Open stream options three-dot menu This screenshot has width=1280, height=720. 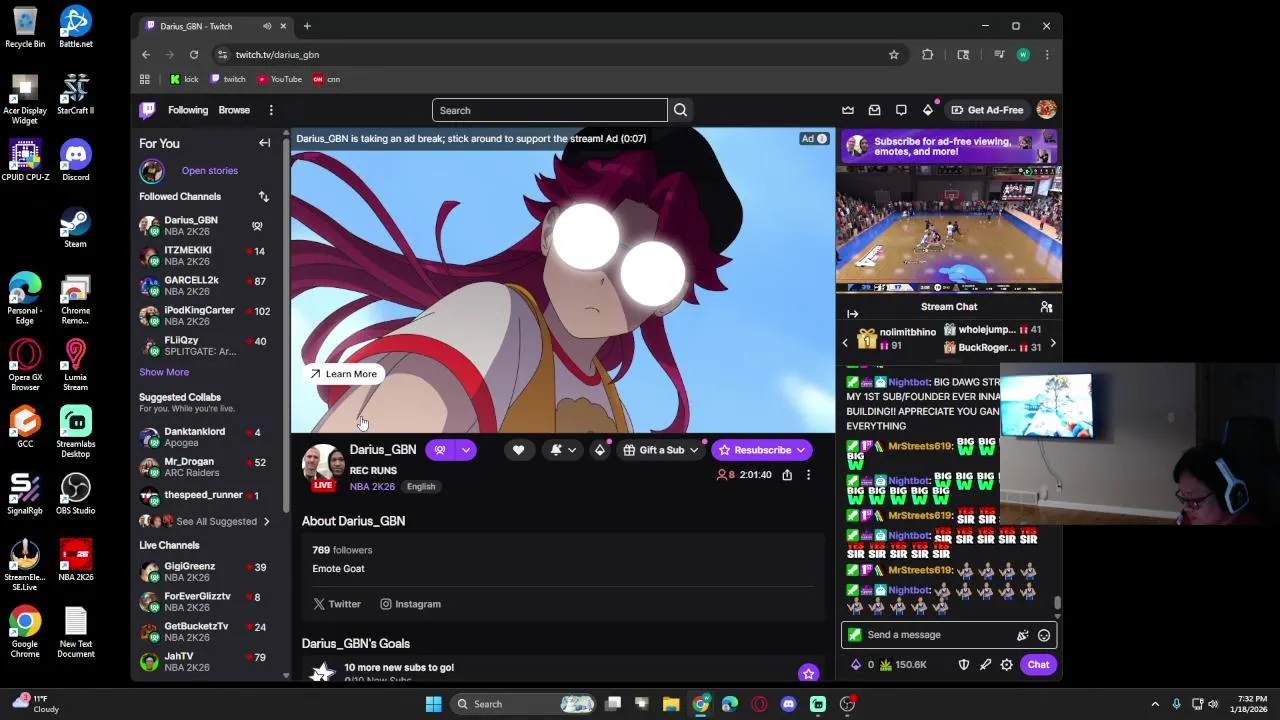808,475
